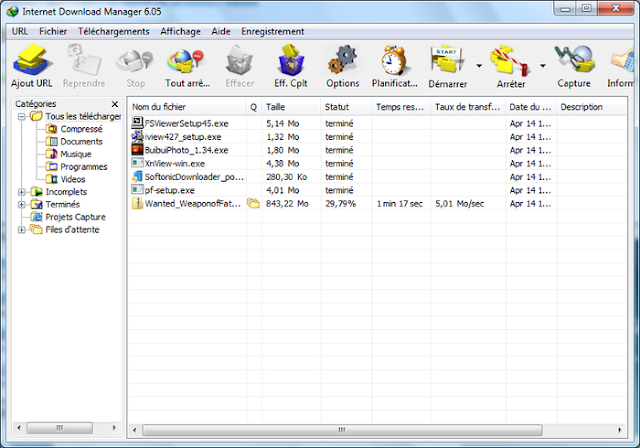
Task: Click the Catégories panel scroll left arrow
Action: [x=19, y=428]
